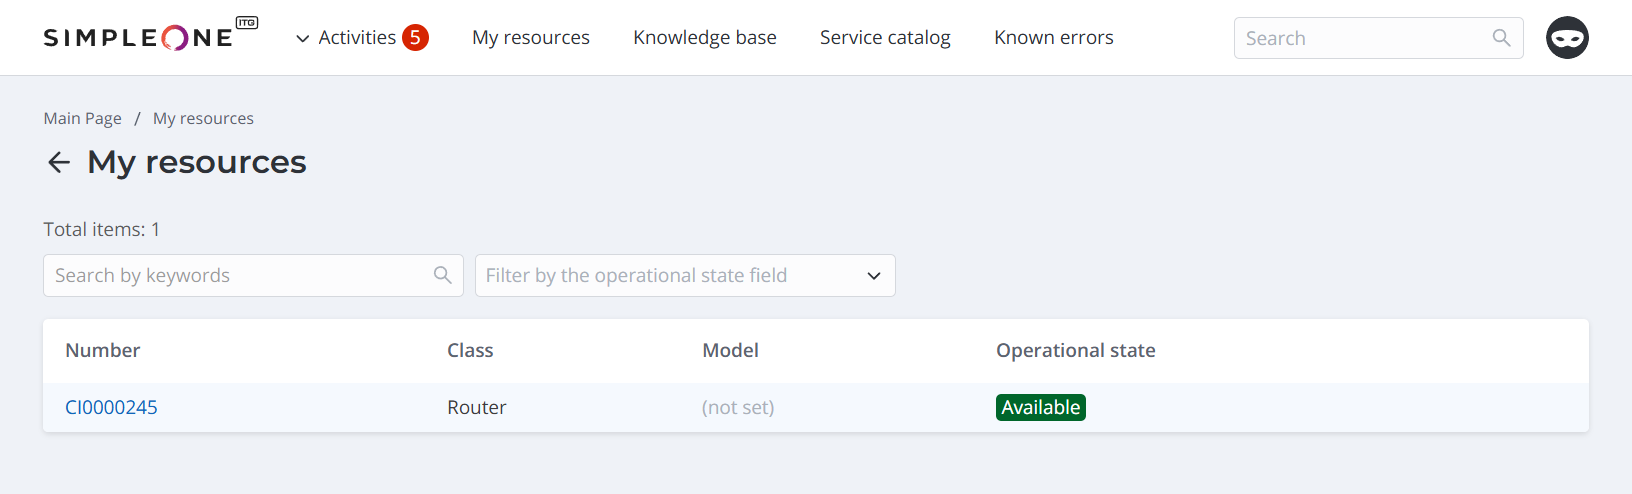Open the Knowledge base page
Viewport: 1632px width, 494px height.
click(705, 38)
